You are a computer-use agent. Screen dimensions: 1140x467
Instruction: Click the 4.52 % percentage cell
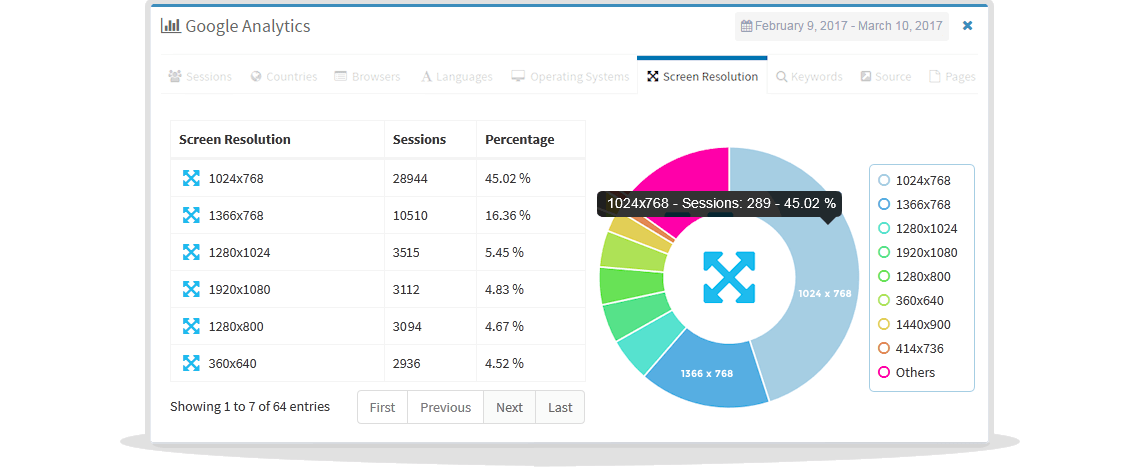click(531, 363)
